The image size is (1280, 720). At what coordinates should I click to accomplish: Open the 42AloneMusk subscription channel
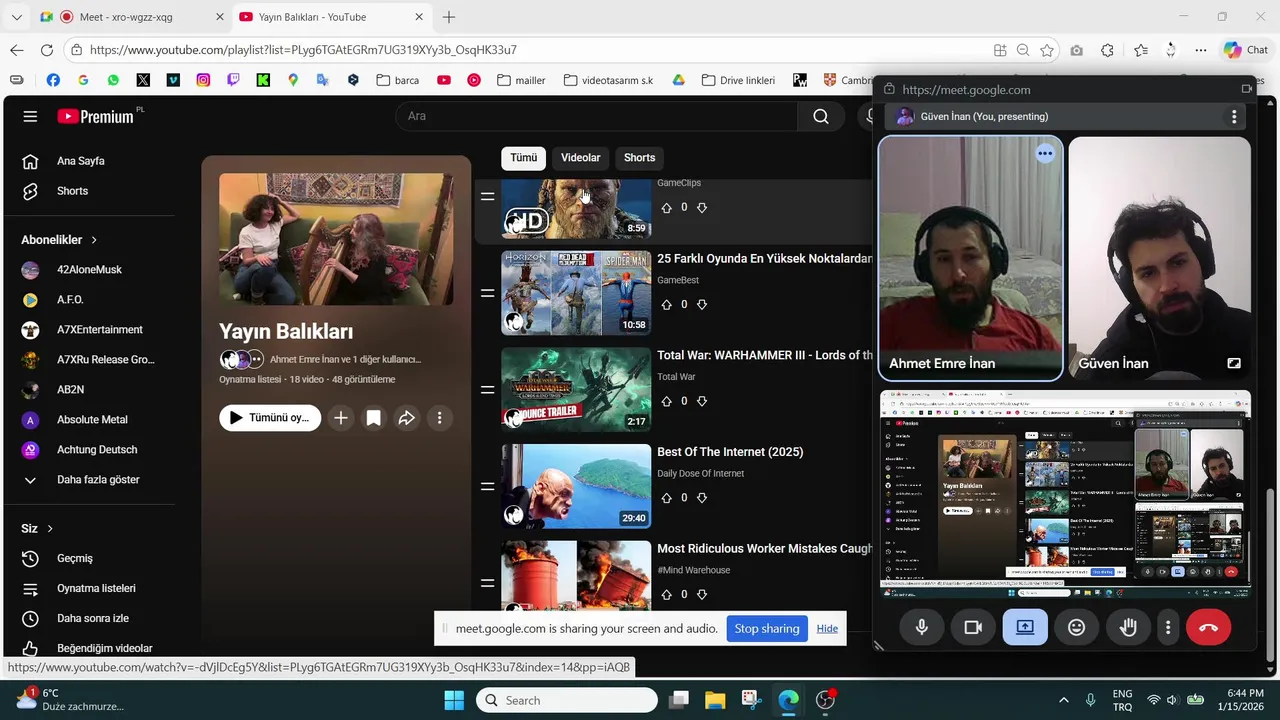click(89, 270)
